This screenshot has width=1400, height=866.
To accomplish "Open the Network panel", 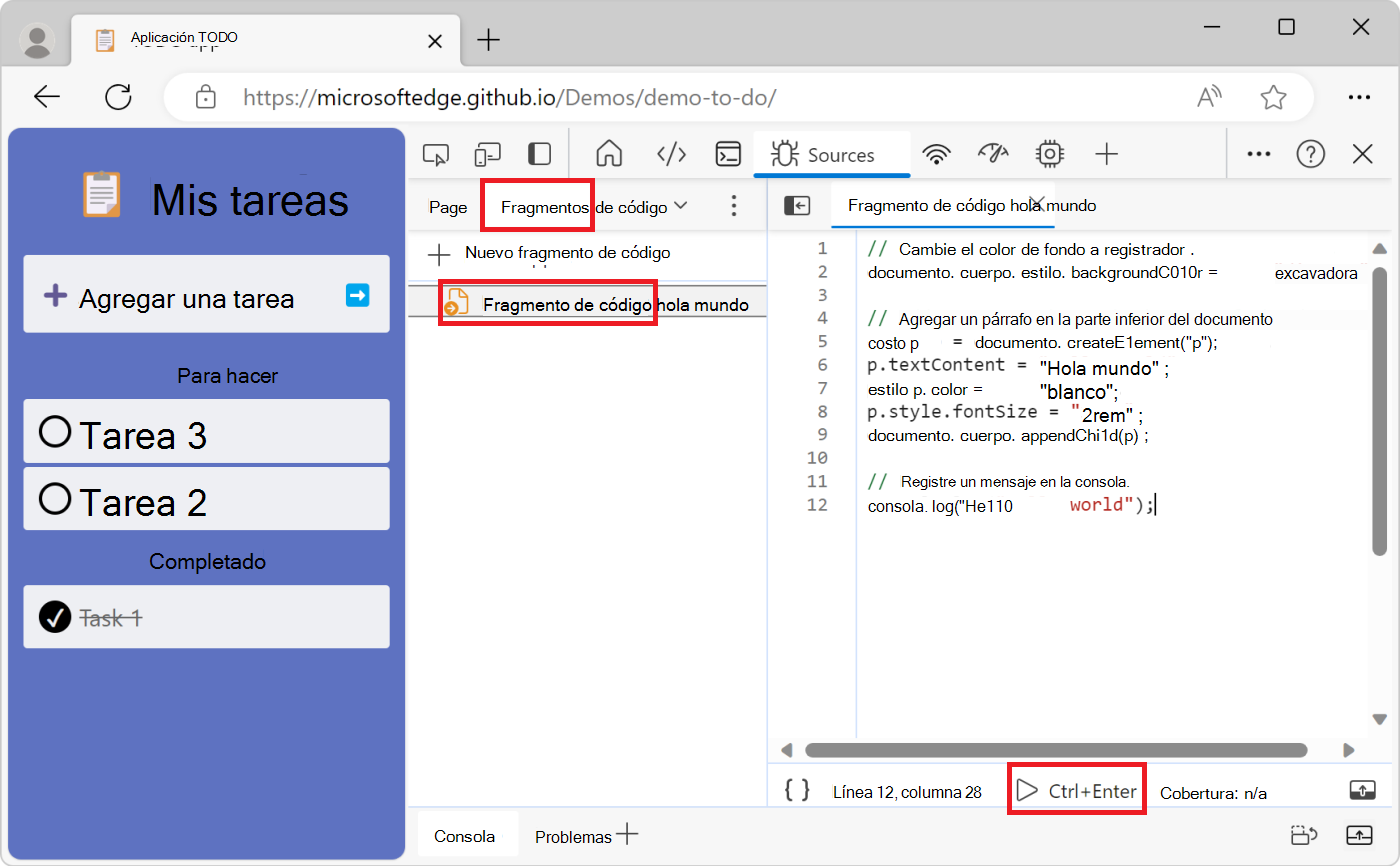I will (x=937, y=153).
